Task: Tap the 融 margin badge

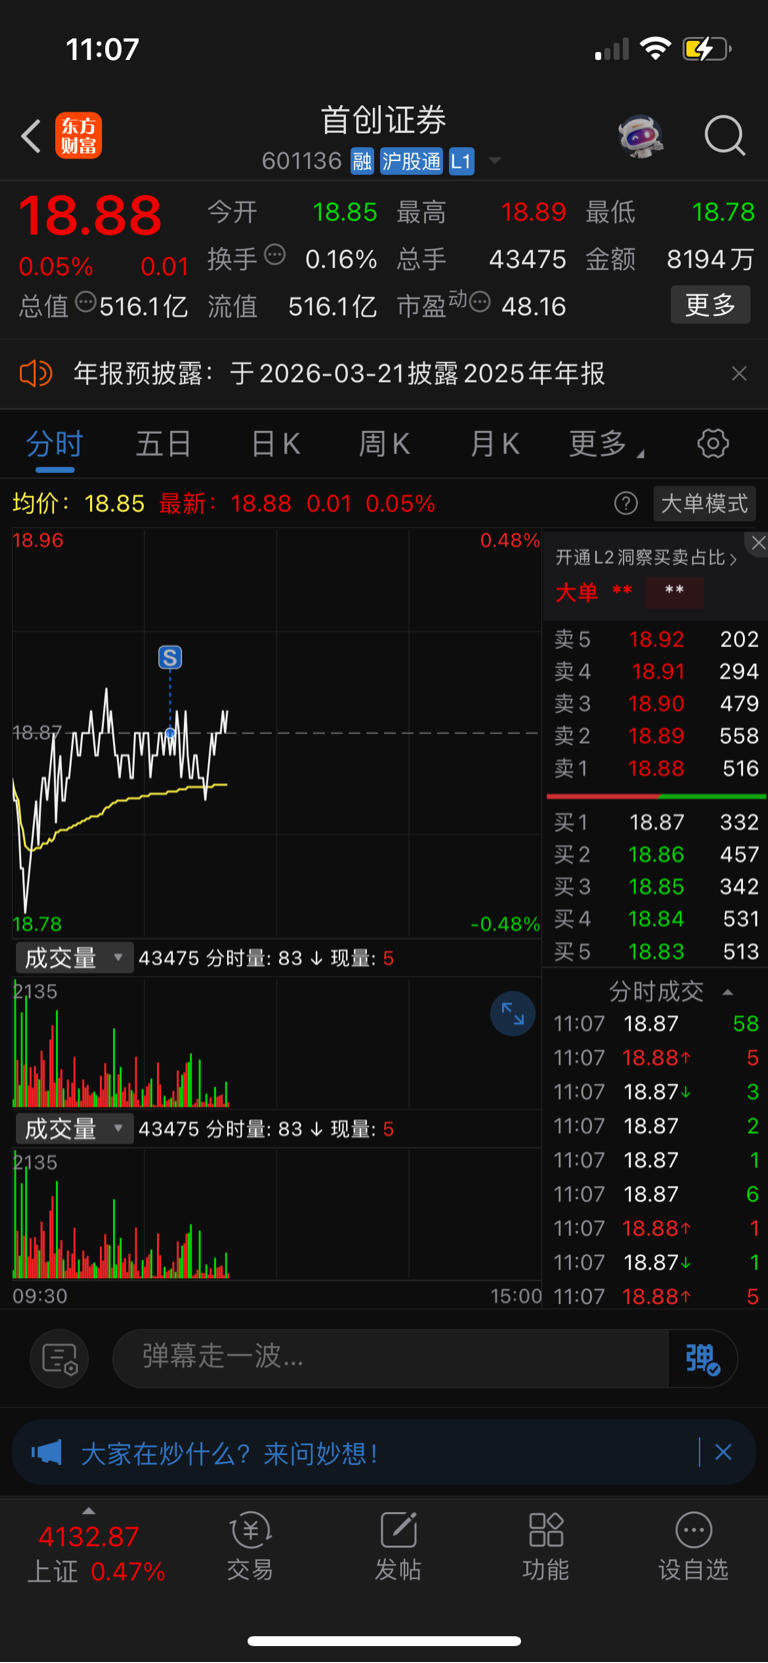Action: coord(362,161)
